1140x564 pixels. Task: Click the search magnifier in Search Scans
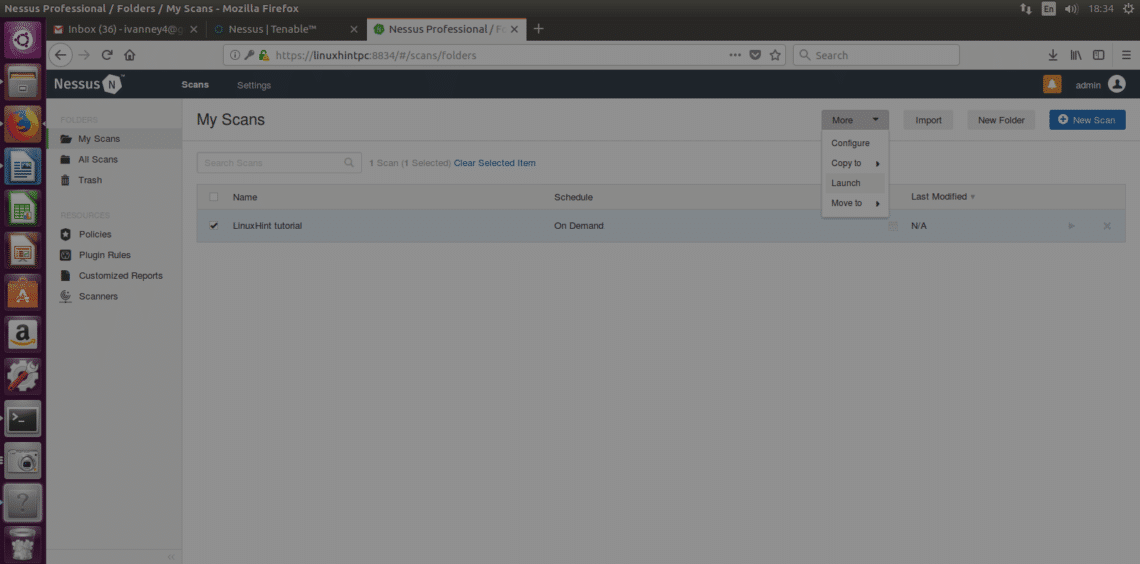point(350,163)
